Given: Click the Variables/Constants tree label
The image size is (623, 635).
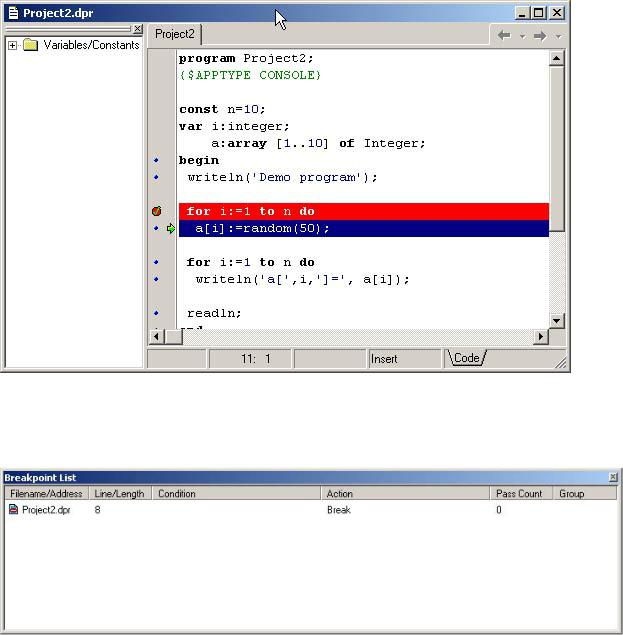Looking at the screenshot, I should tap(91, 45).
